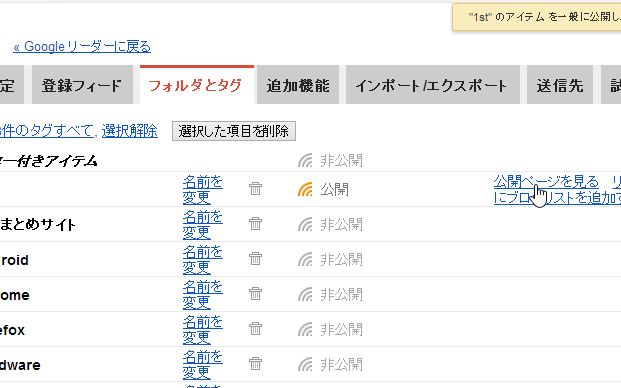Viewport: 621px width, 388px height.
Task: Click the 選択解除 link
Action: (x=130, y=131)
